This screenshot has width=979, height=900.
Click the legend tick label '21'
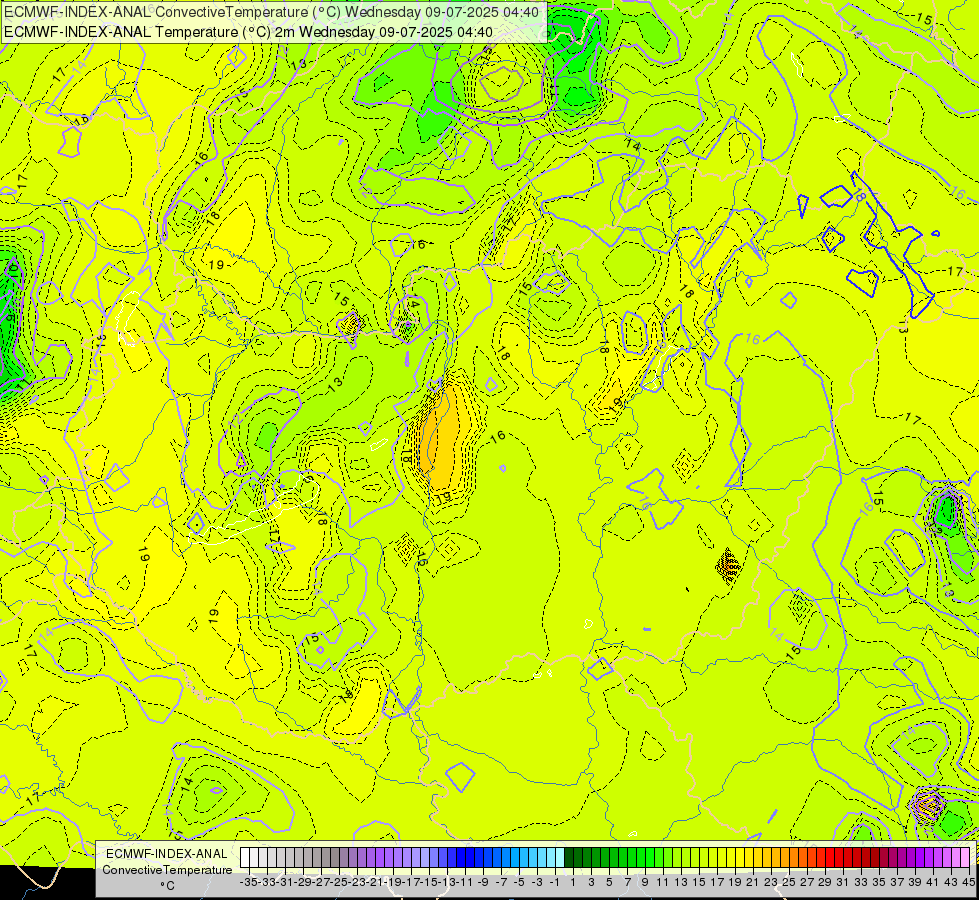(x=753, y=883)
